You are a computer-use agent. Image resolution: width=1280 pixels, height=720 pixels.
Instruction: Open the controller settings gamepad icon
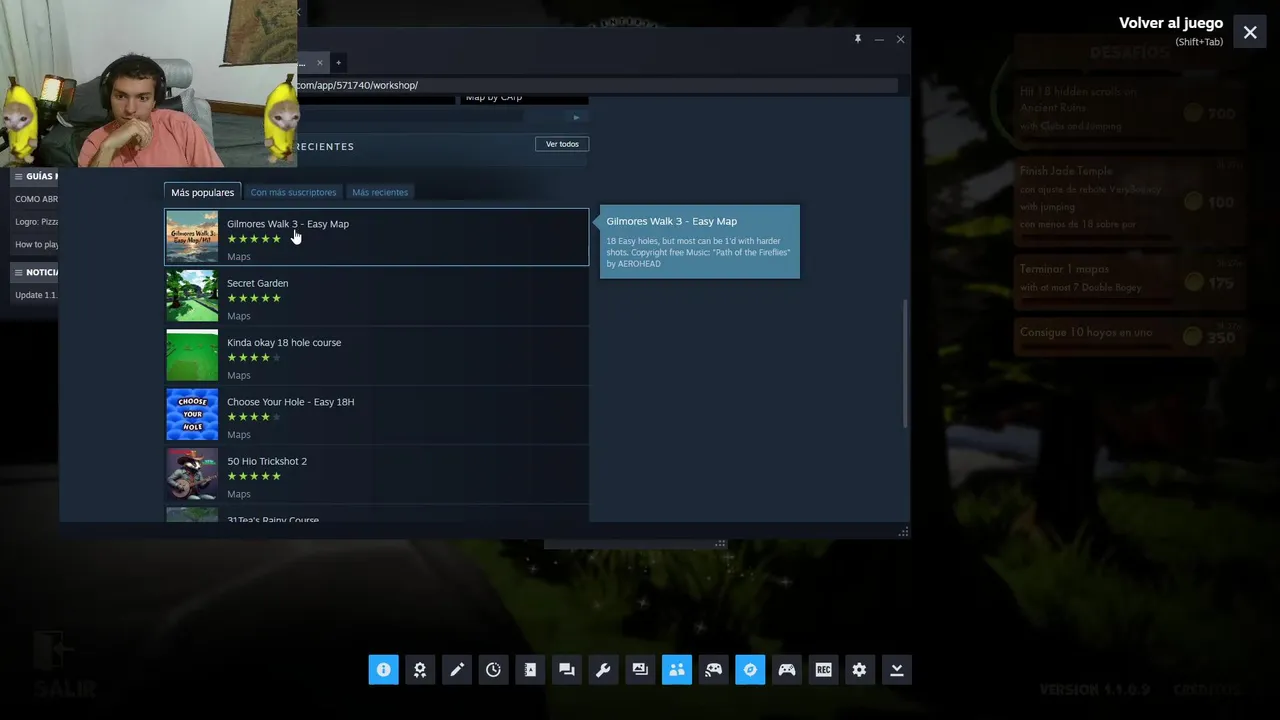[x=787, y=670]
